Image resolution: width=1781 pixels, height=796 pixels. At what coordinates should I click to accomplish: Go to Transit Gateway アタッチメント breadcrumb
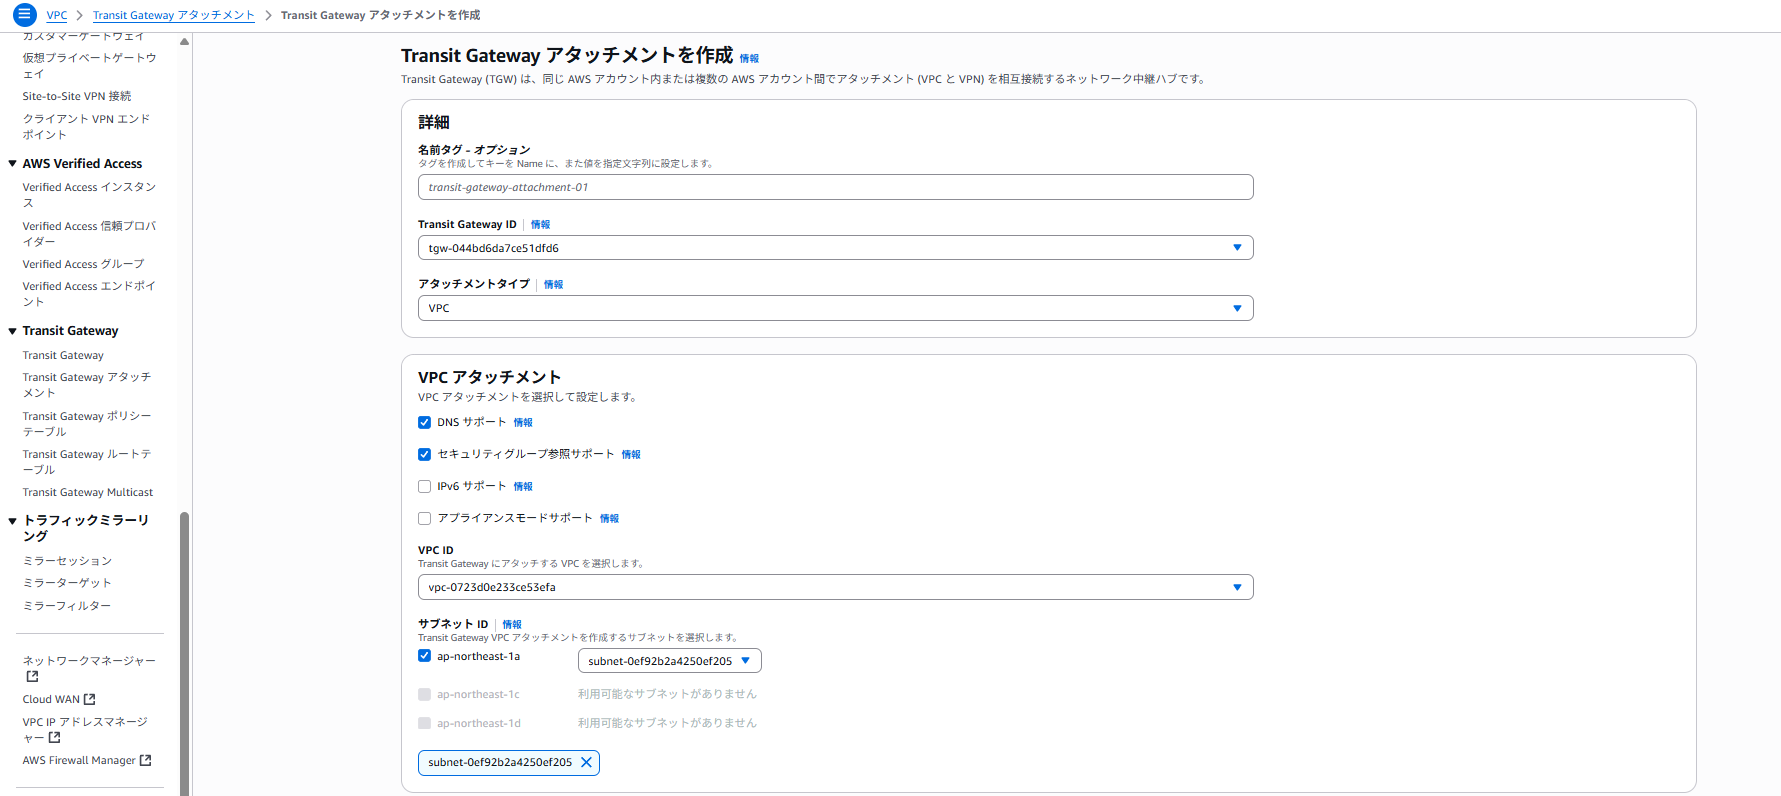(x=174, y=15)
